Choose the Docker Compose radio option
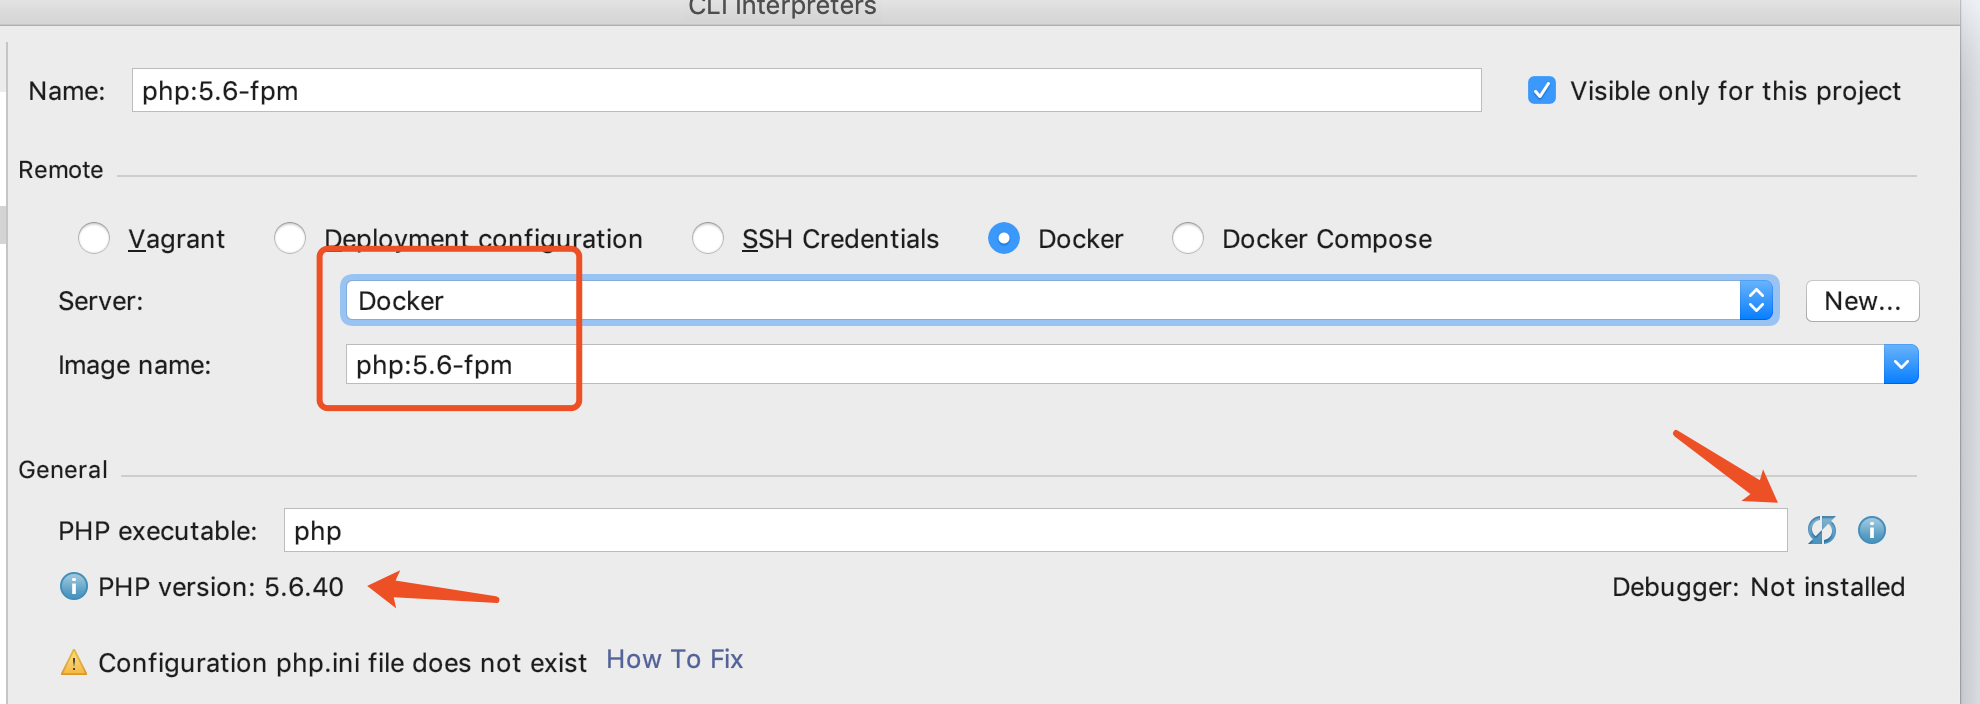 tap(1188, 238)
